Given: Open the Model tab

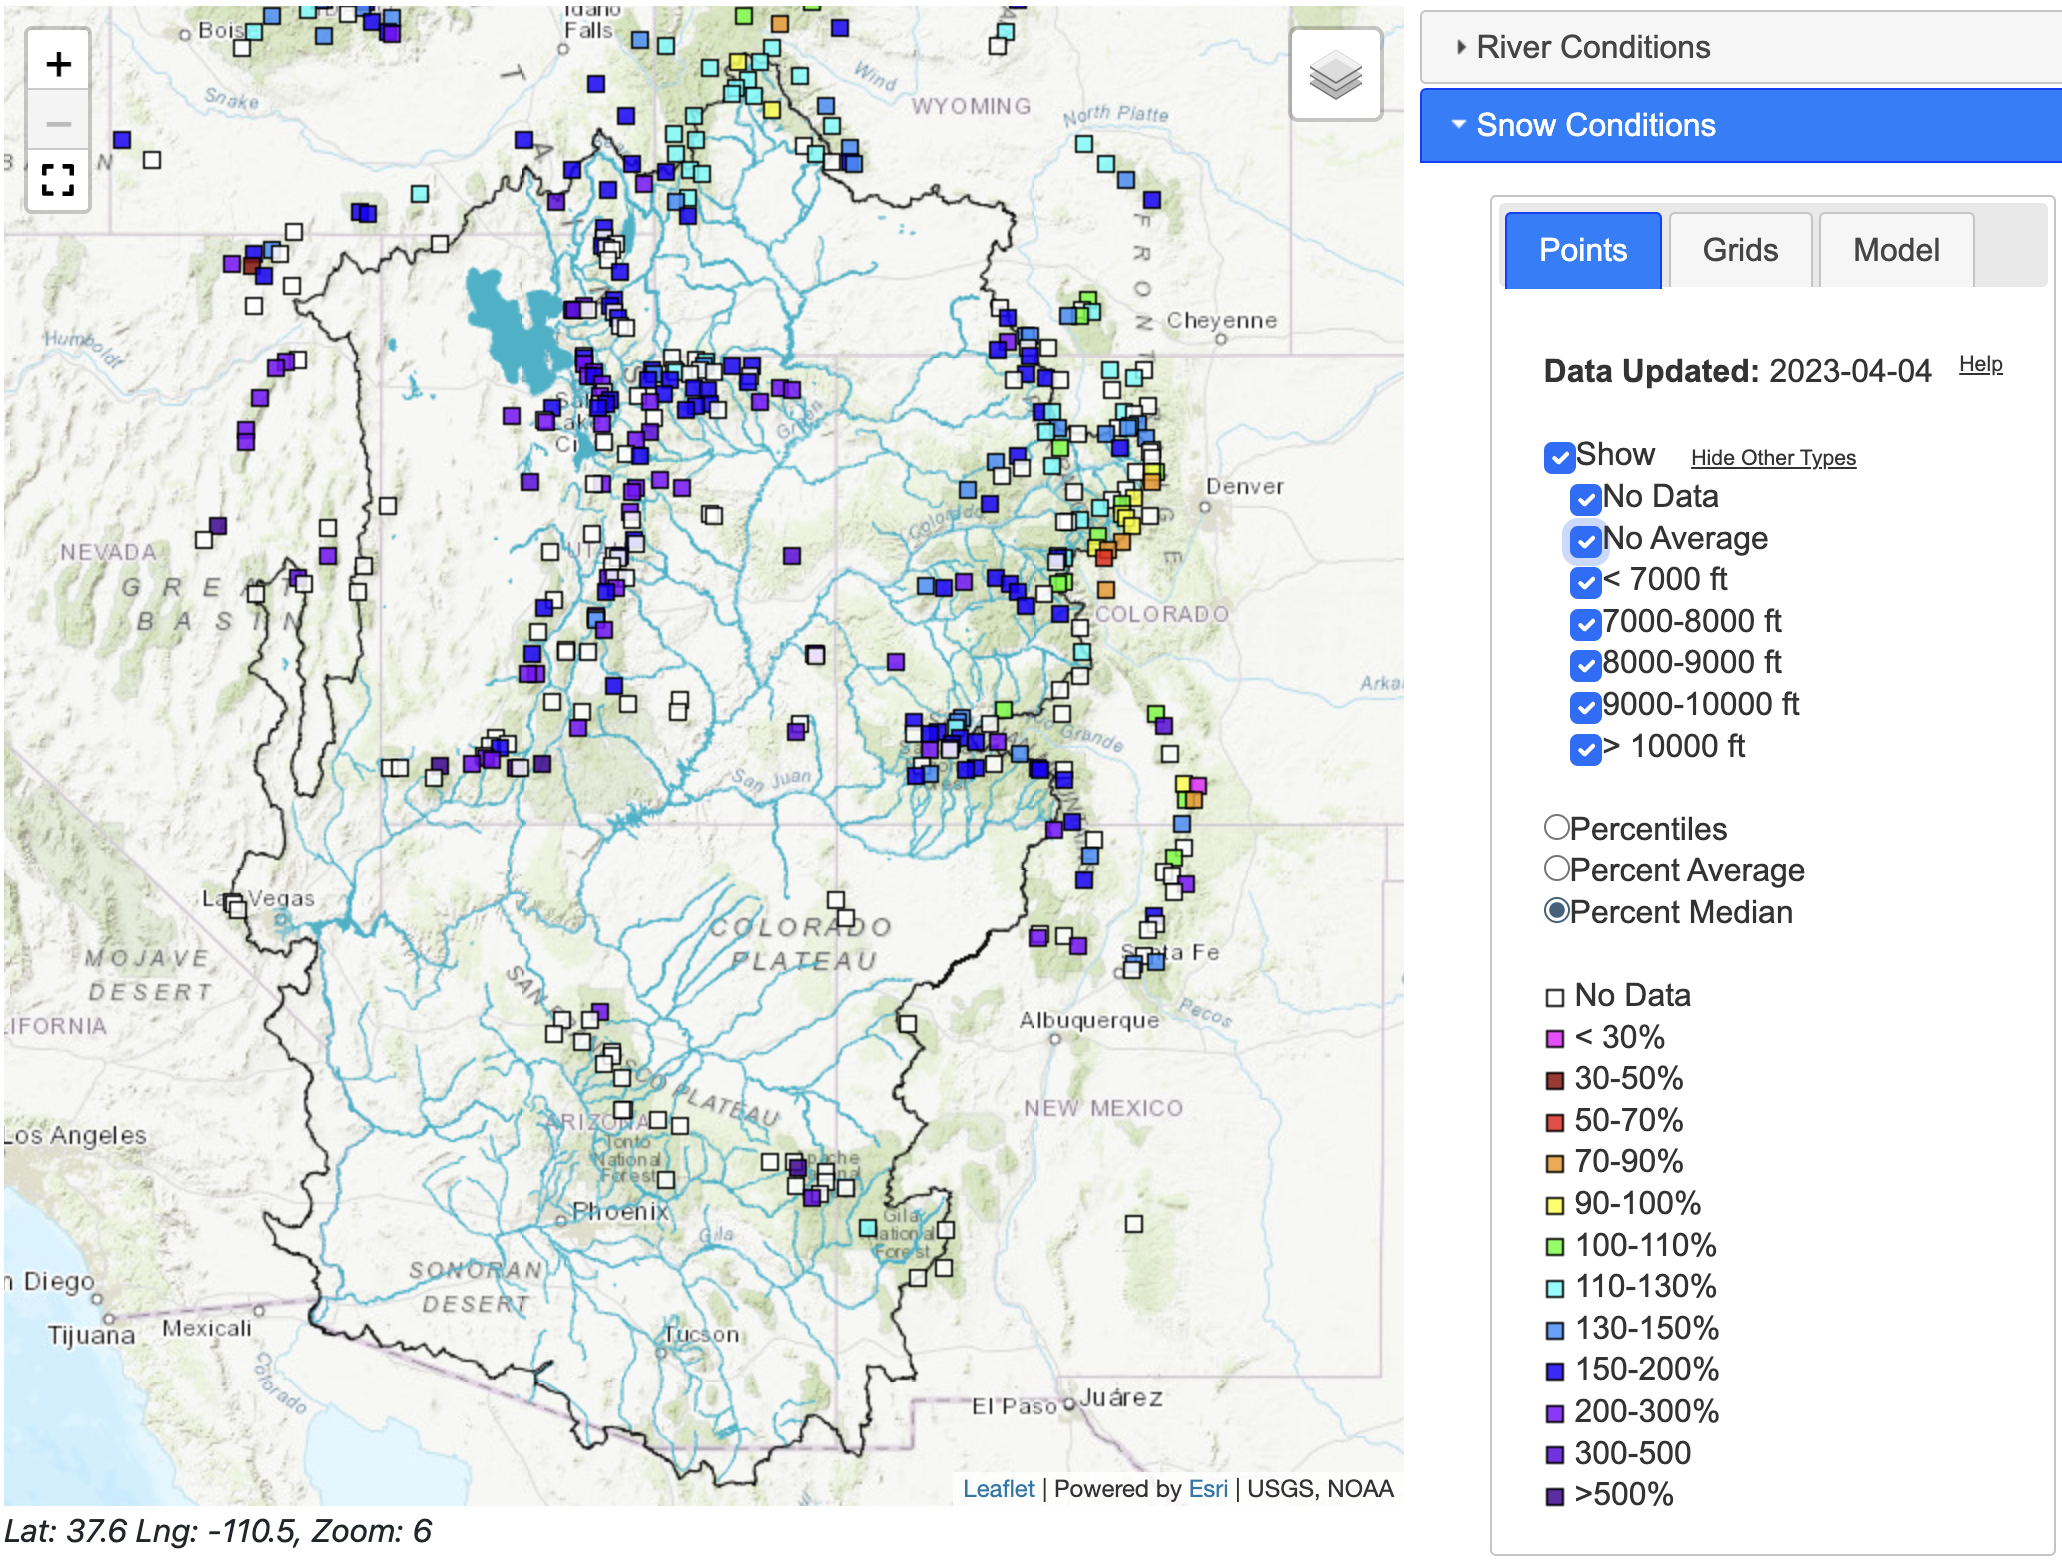Looking at the screenshot, I should [x=1895, y=250].
